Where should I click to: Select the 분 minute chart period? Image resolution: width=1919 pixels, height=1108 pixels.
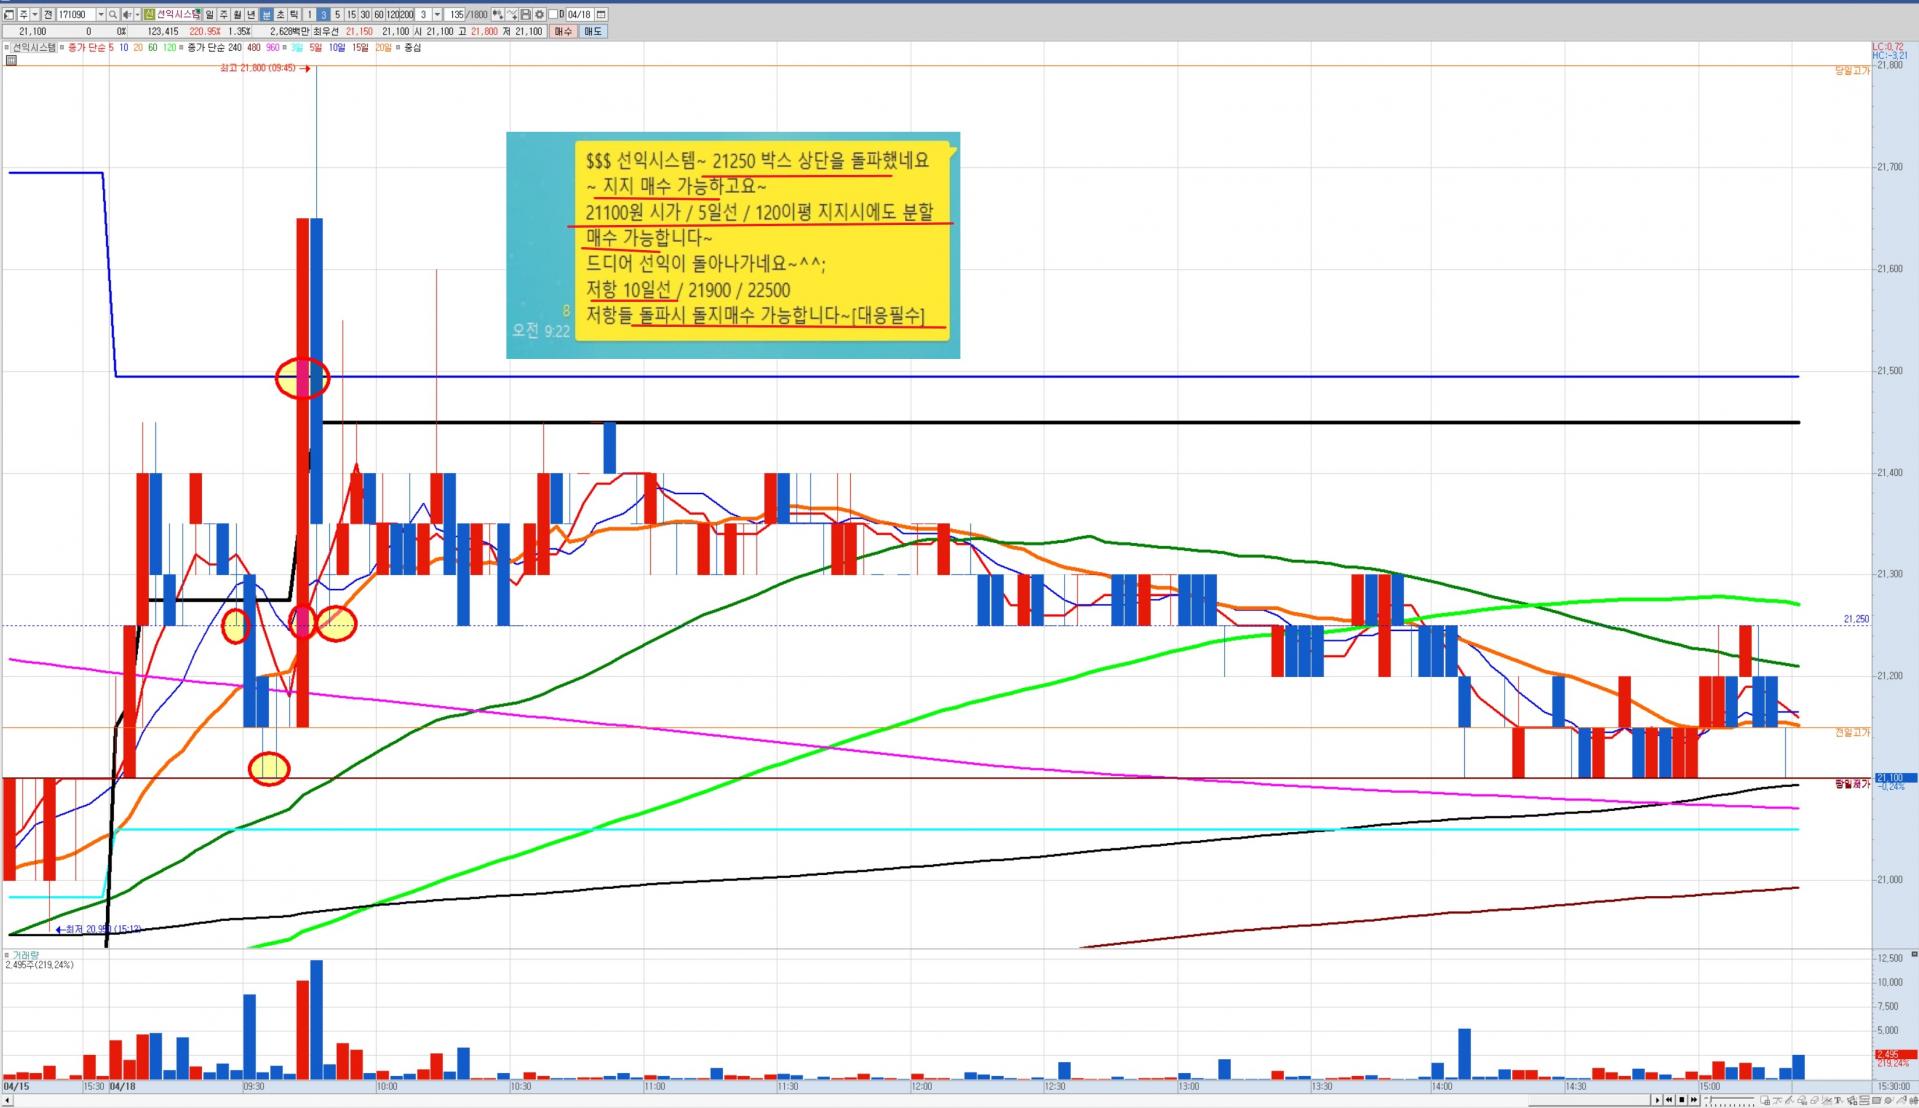[x=265, y=15]
